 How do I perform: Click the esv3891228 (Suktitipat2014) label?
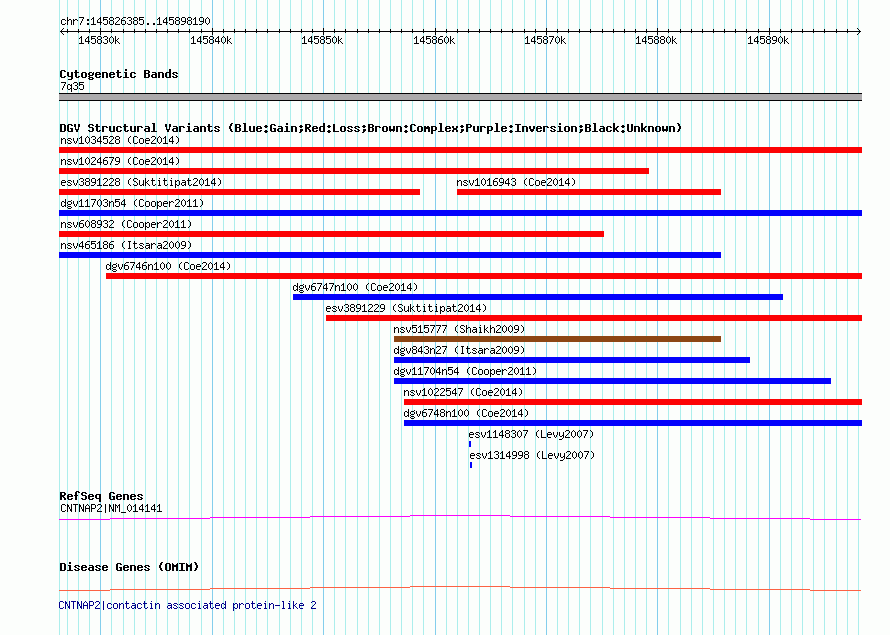(x=141, y=182)
